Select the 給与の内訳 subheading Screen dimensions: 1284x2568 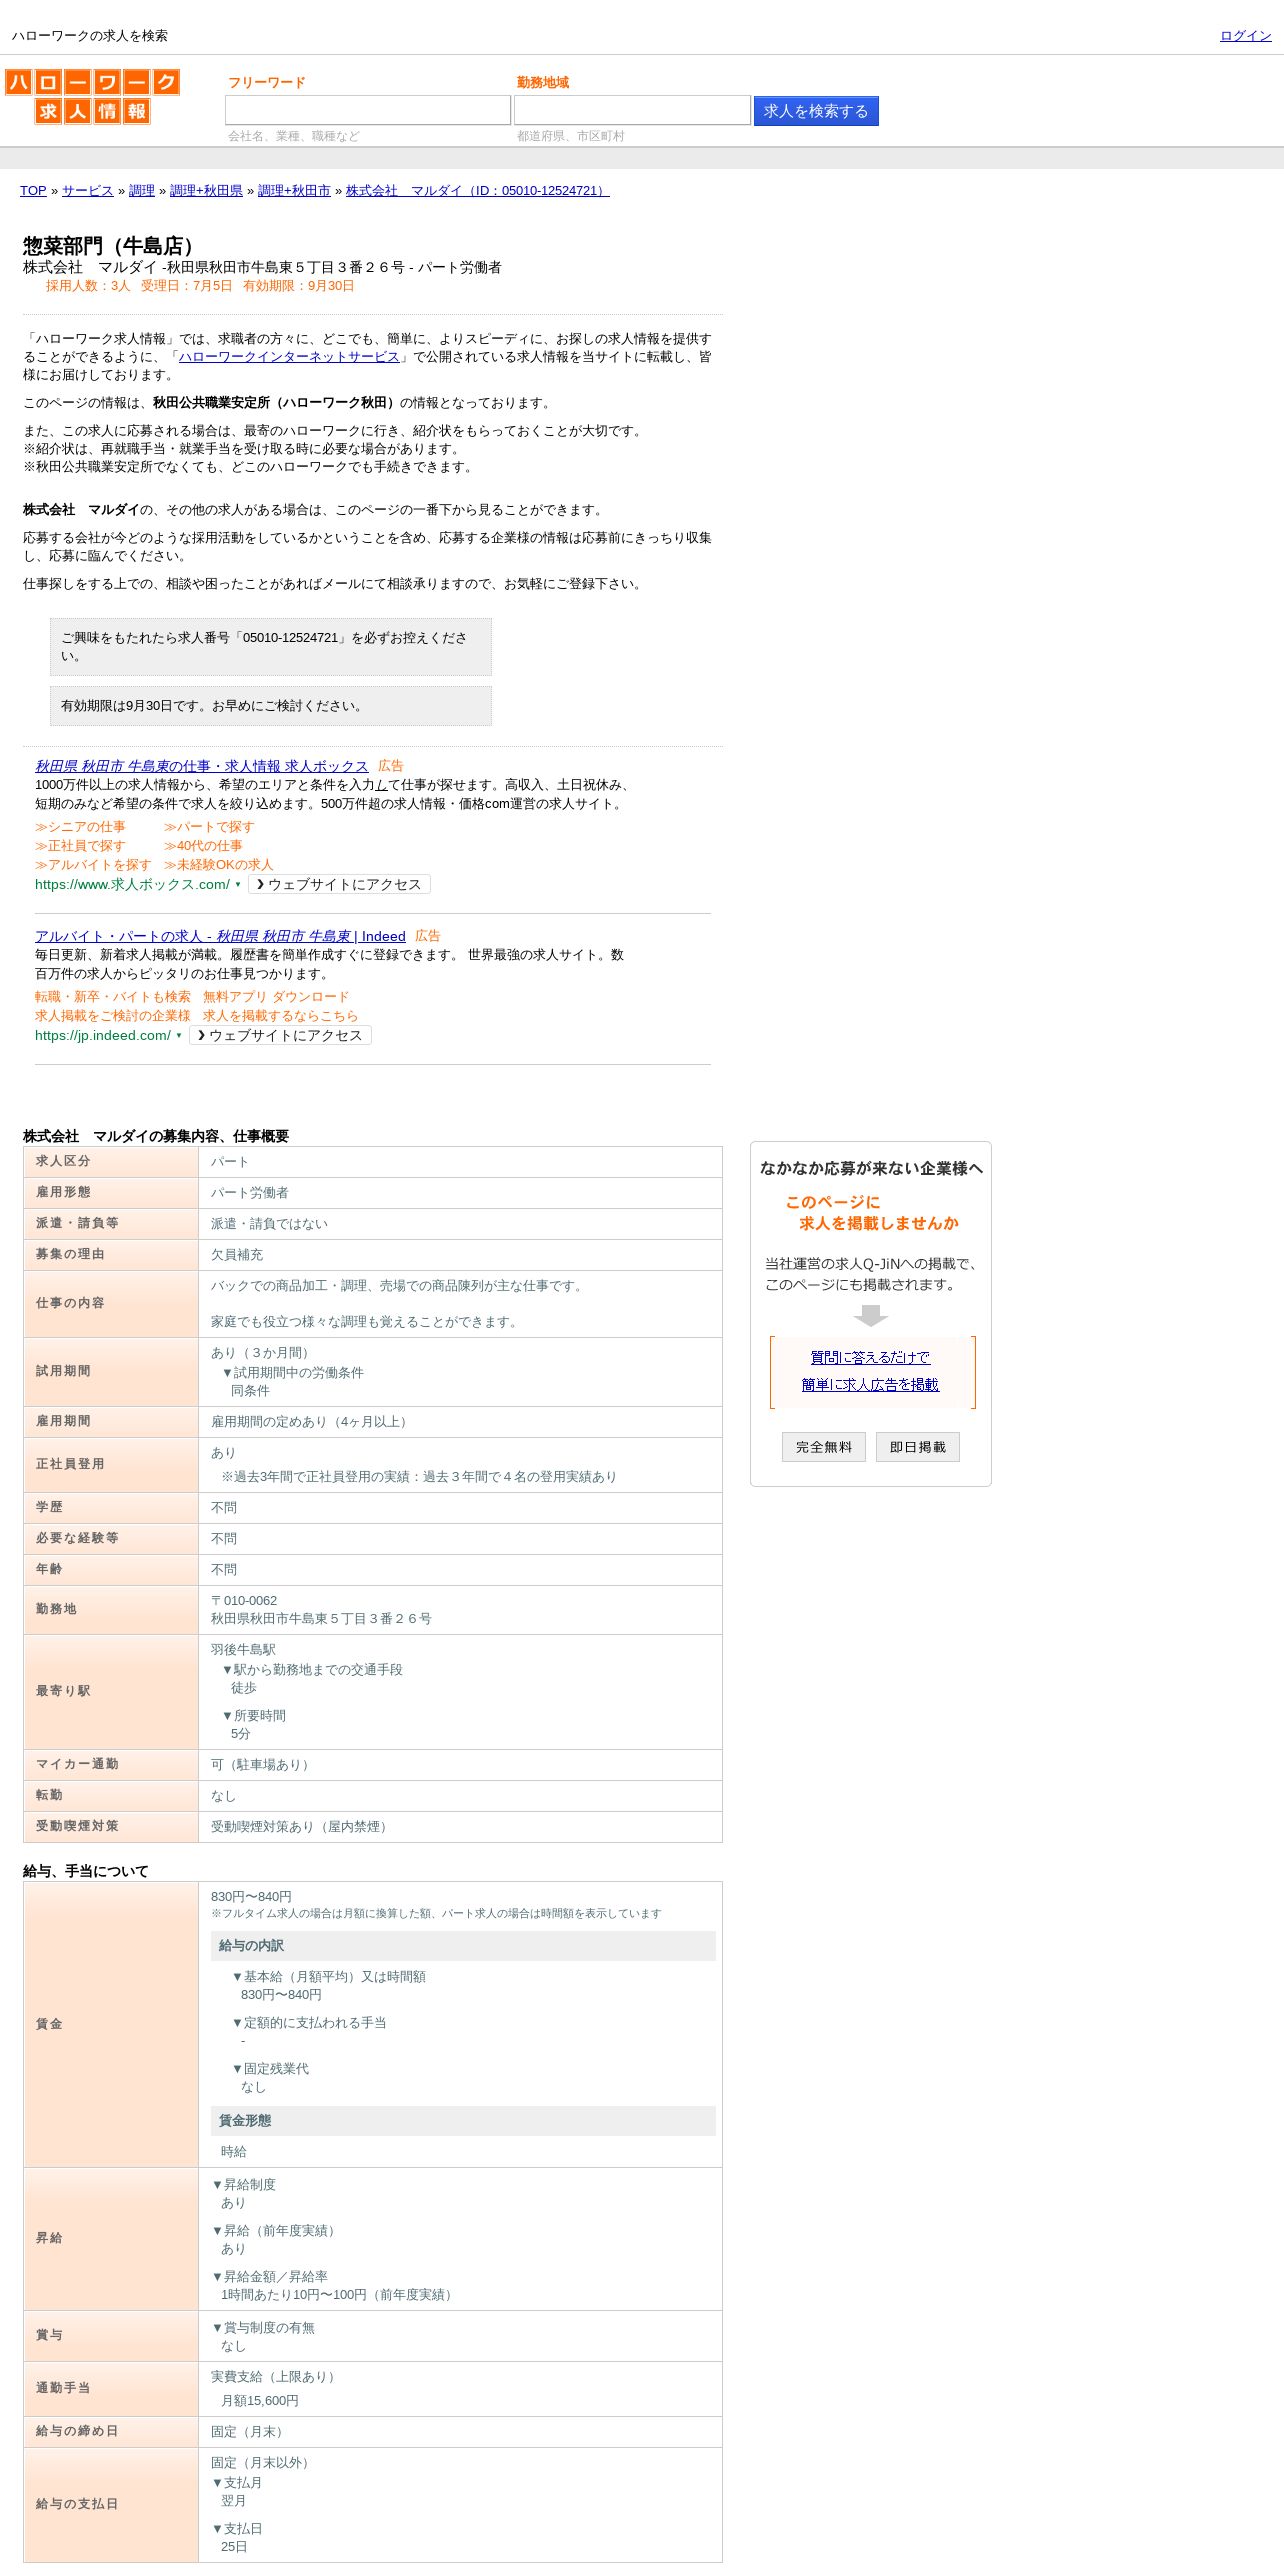463,1946
